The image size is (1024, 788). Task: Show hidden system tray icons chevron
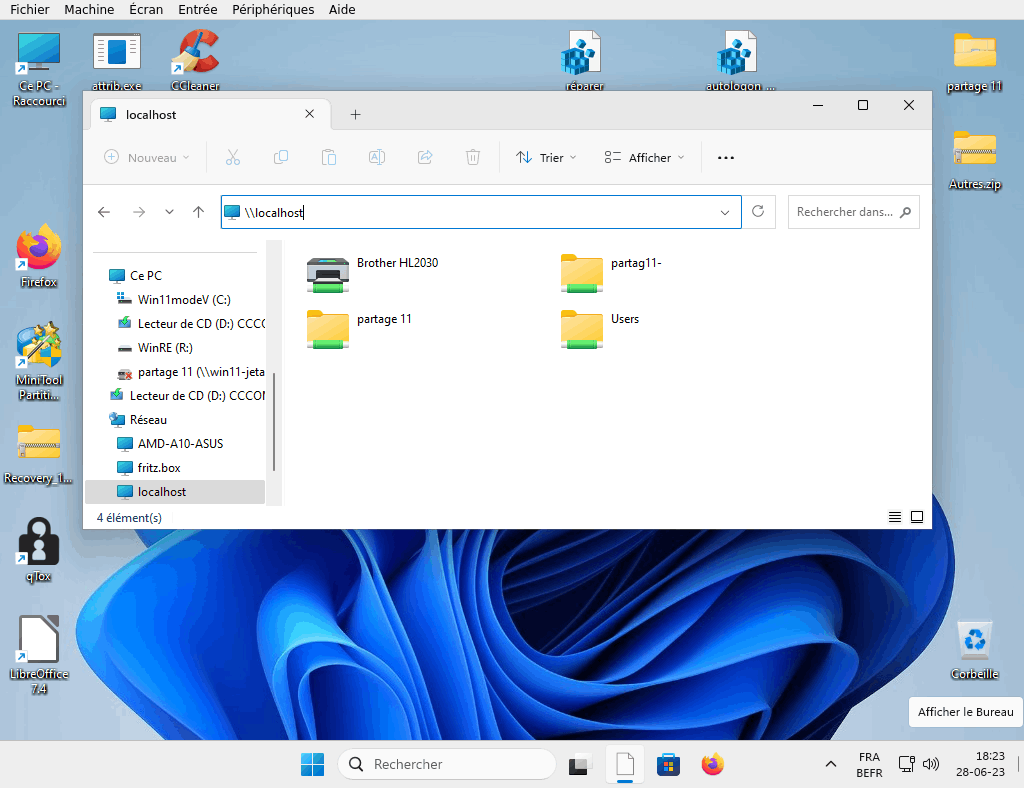831,764
